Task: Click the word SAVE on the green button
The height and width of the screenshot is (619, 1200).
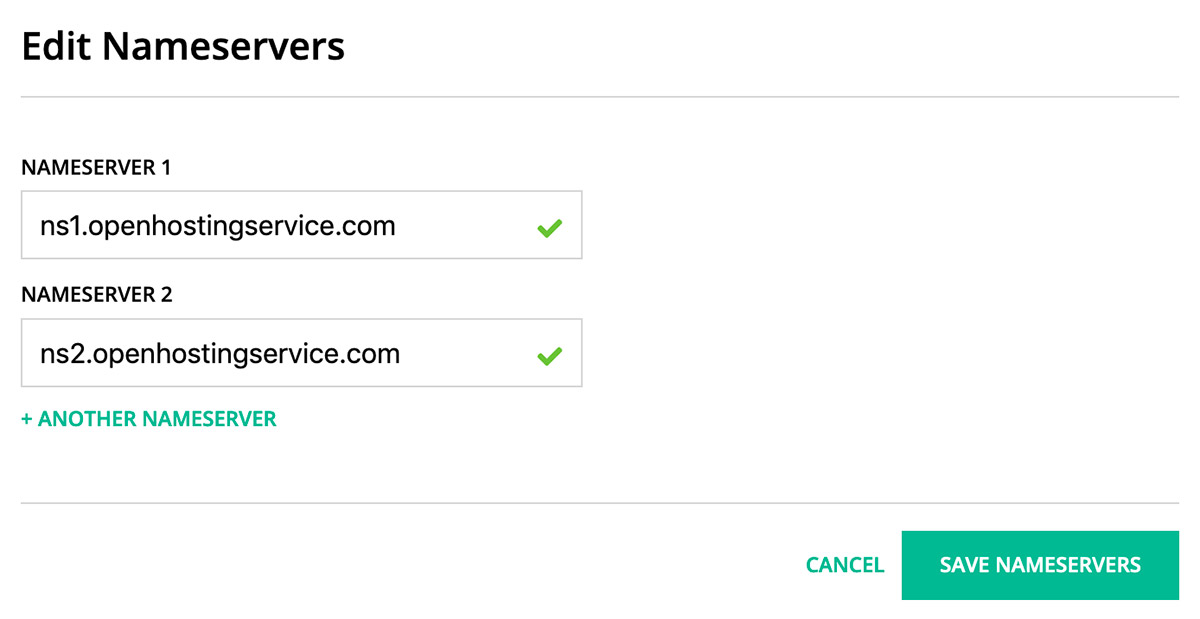Action: click(x=966, y=565)
